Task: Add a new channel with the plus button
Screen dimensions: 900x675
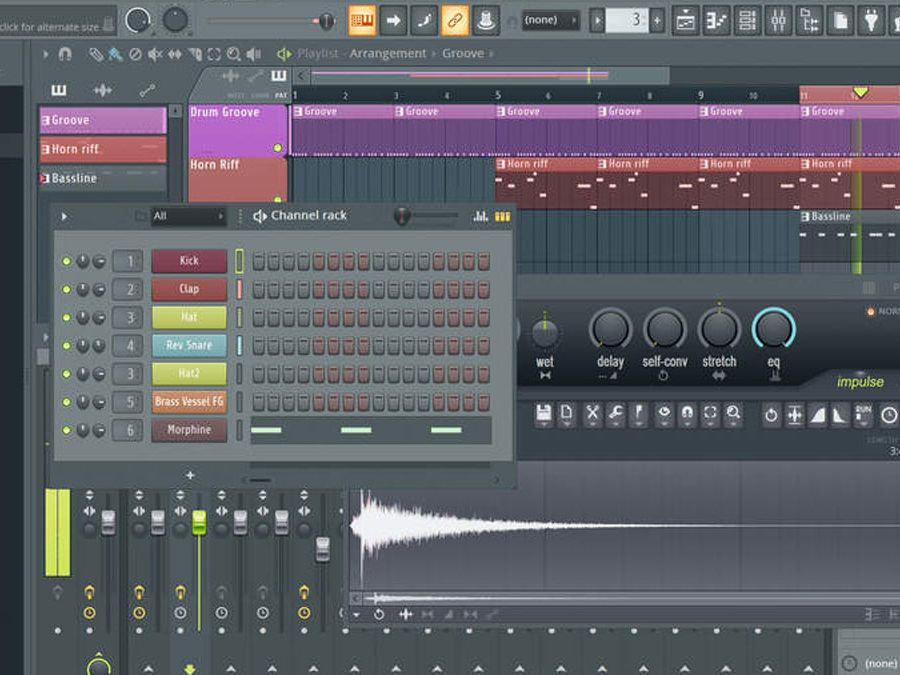Action: coord(190,476)
